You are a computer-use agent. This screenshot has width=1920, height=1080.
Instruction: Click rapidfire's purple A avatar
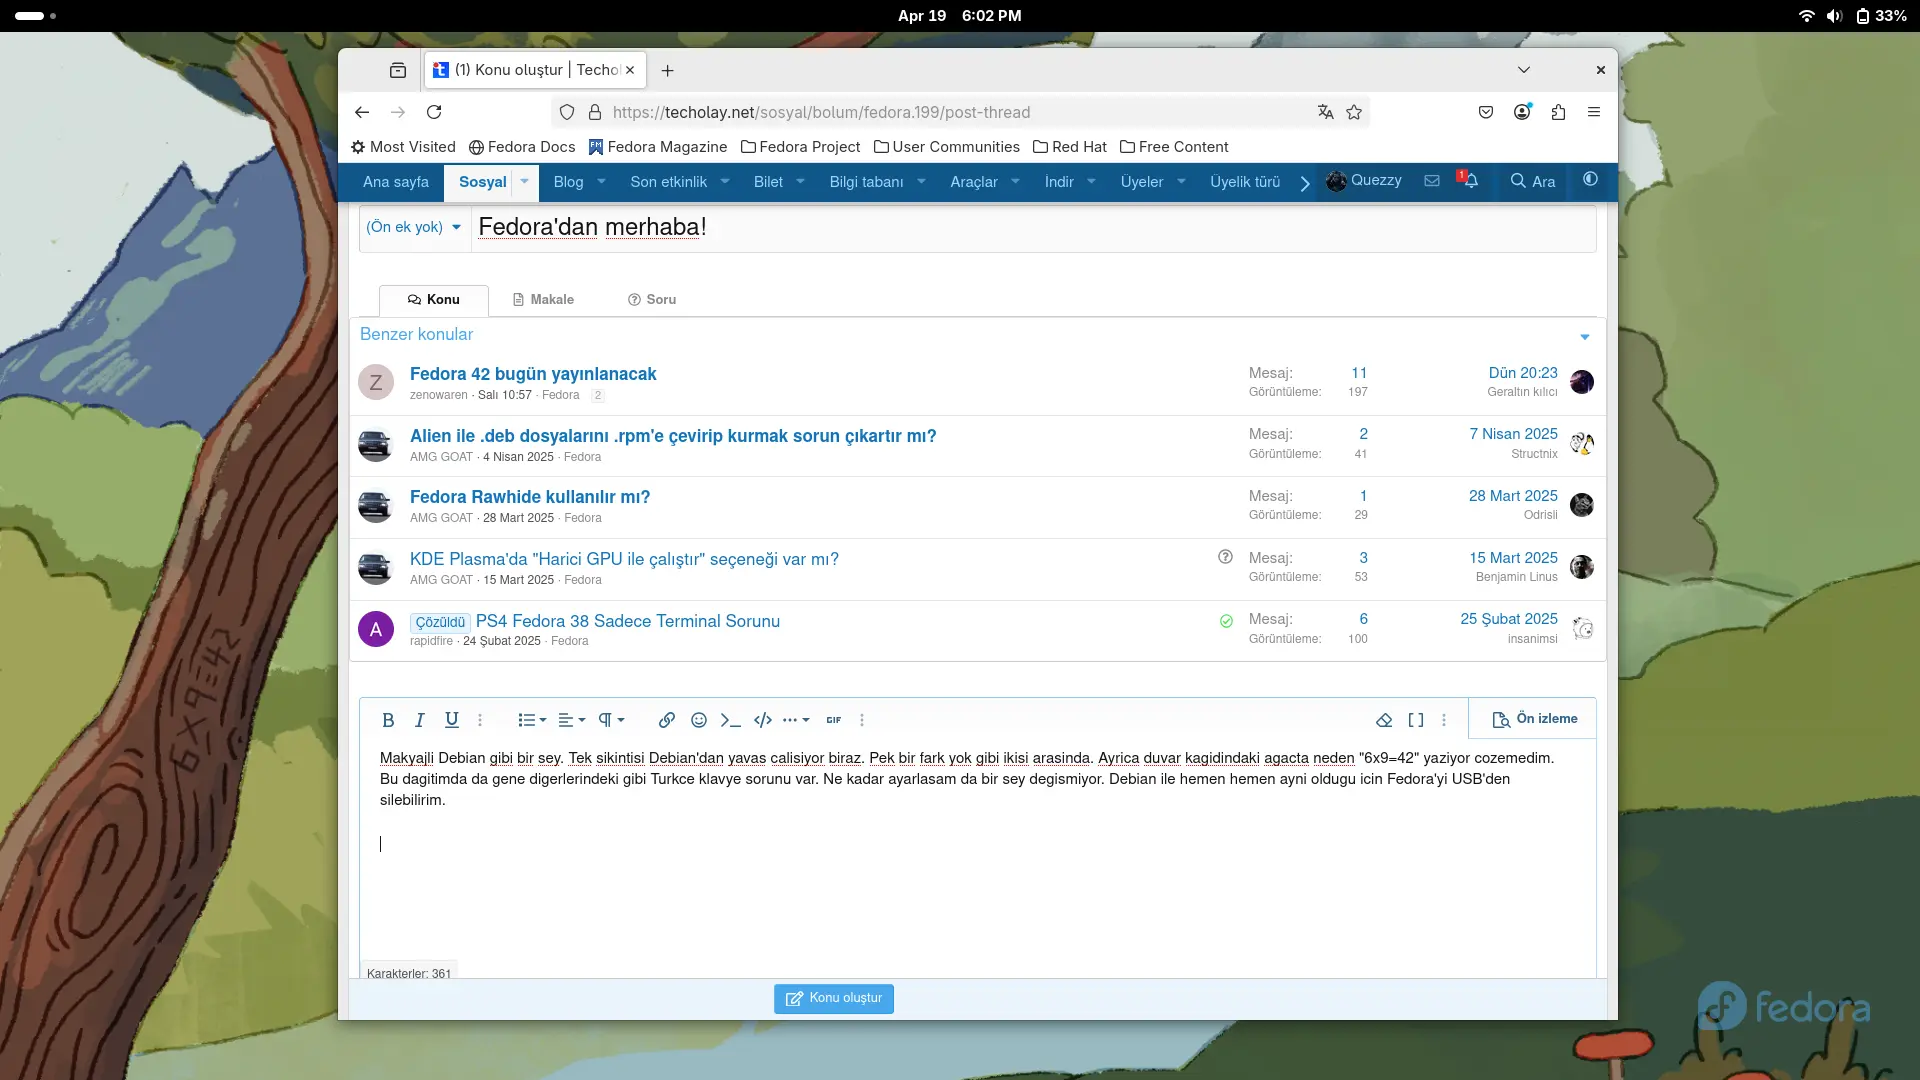(376, 629)
